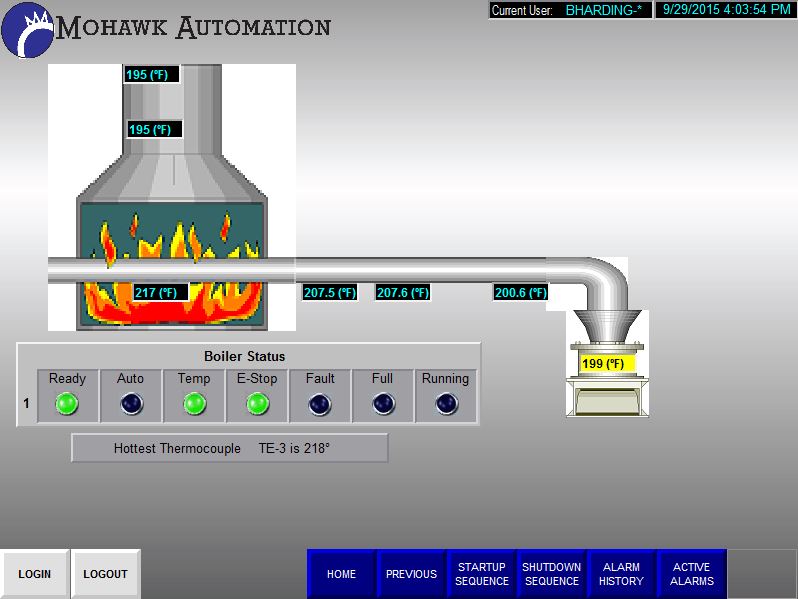Click the Running status indicator light
798x599 pixels.
click(447, 404)
